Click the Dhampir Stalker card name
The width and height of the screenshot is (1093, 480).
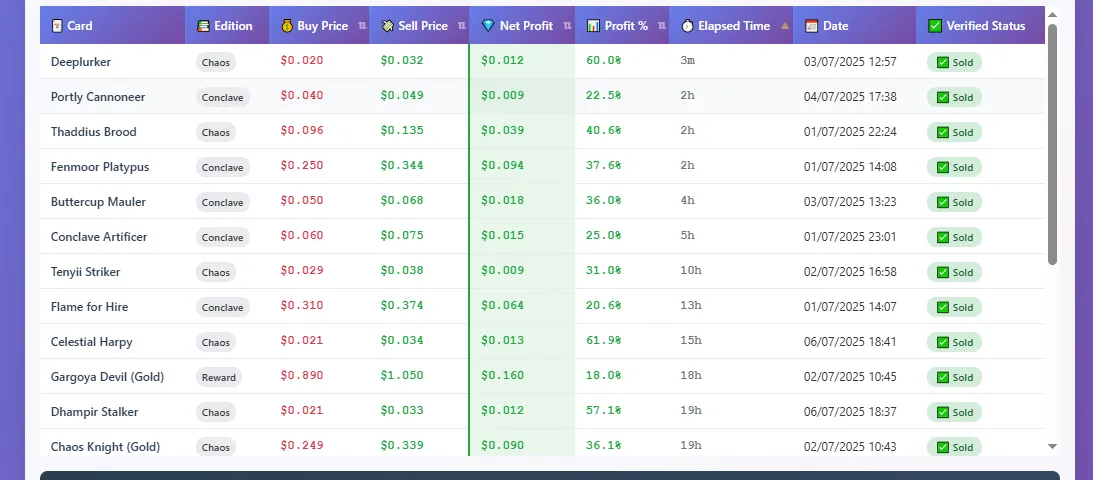click(95, 412)
